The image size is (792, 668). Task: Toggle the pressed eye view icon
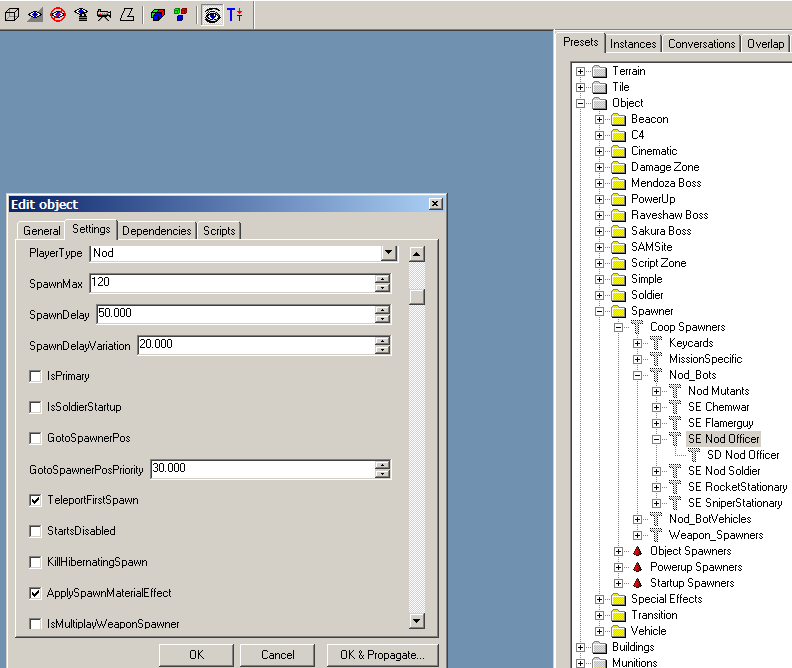click(212, 15)
